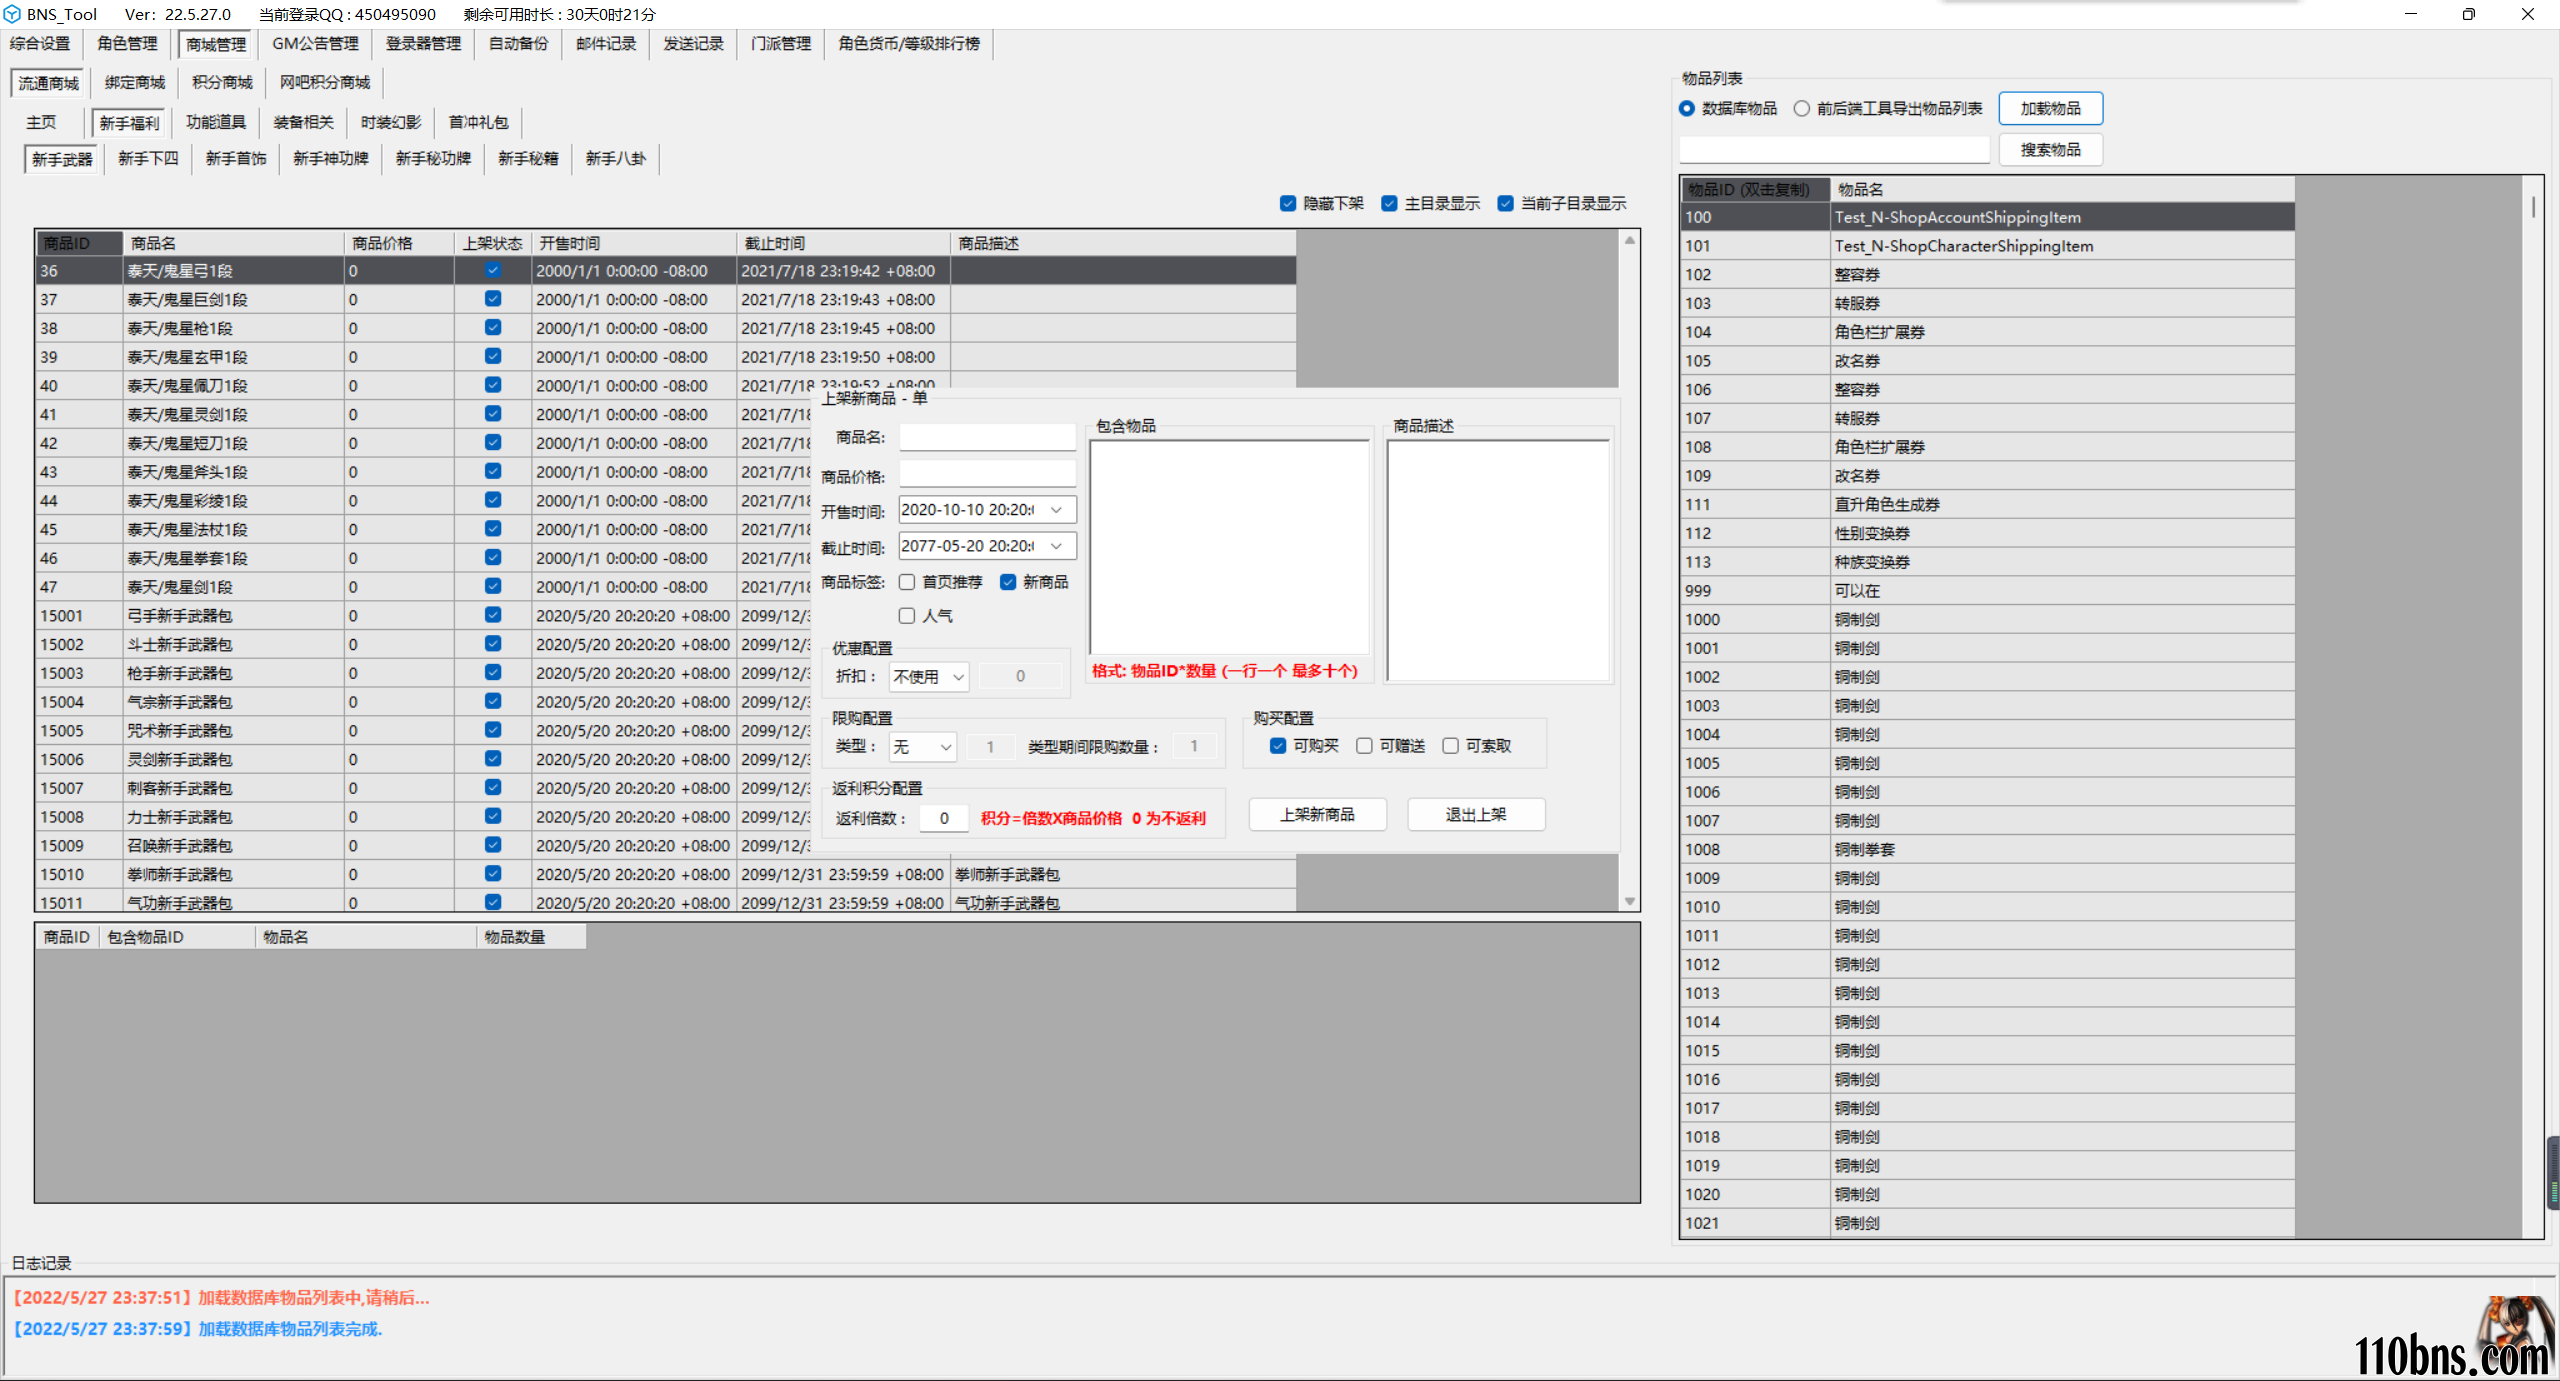Toggle the 主目录显示 checkbox
The width and height of the screenshot is (2560, 1381).
point(1389,203)
